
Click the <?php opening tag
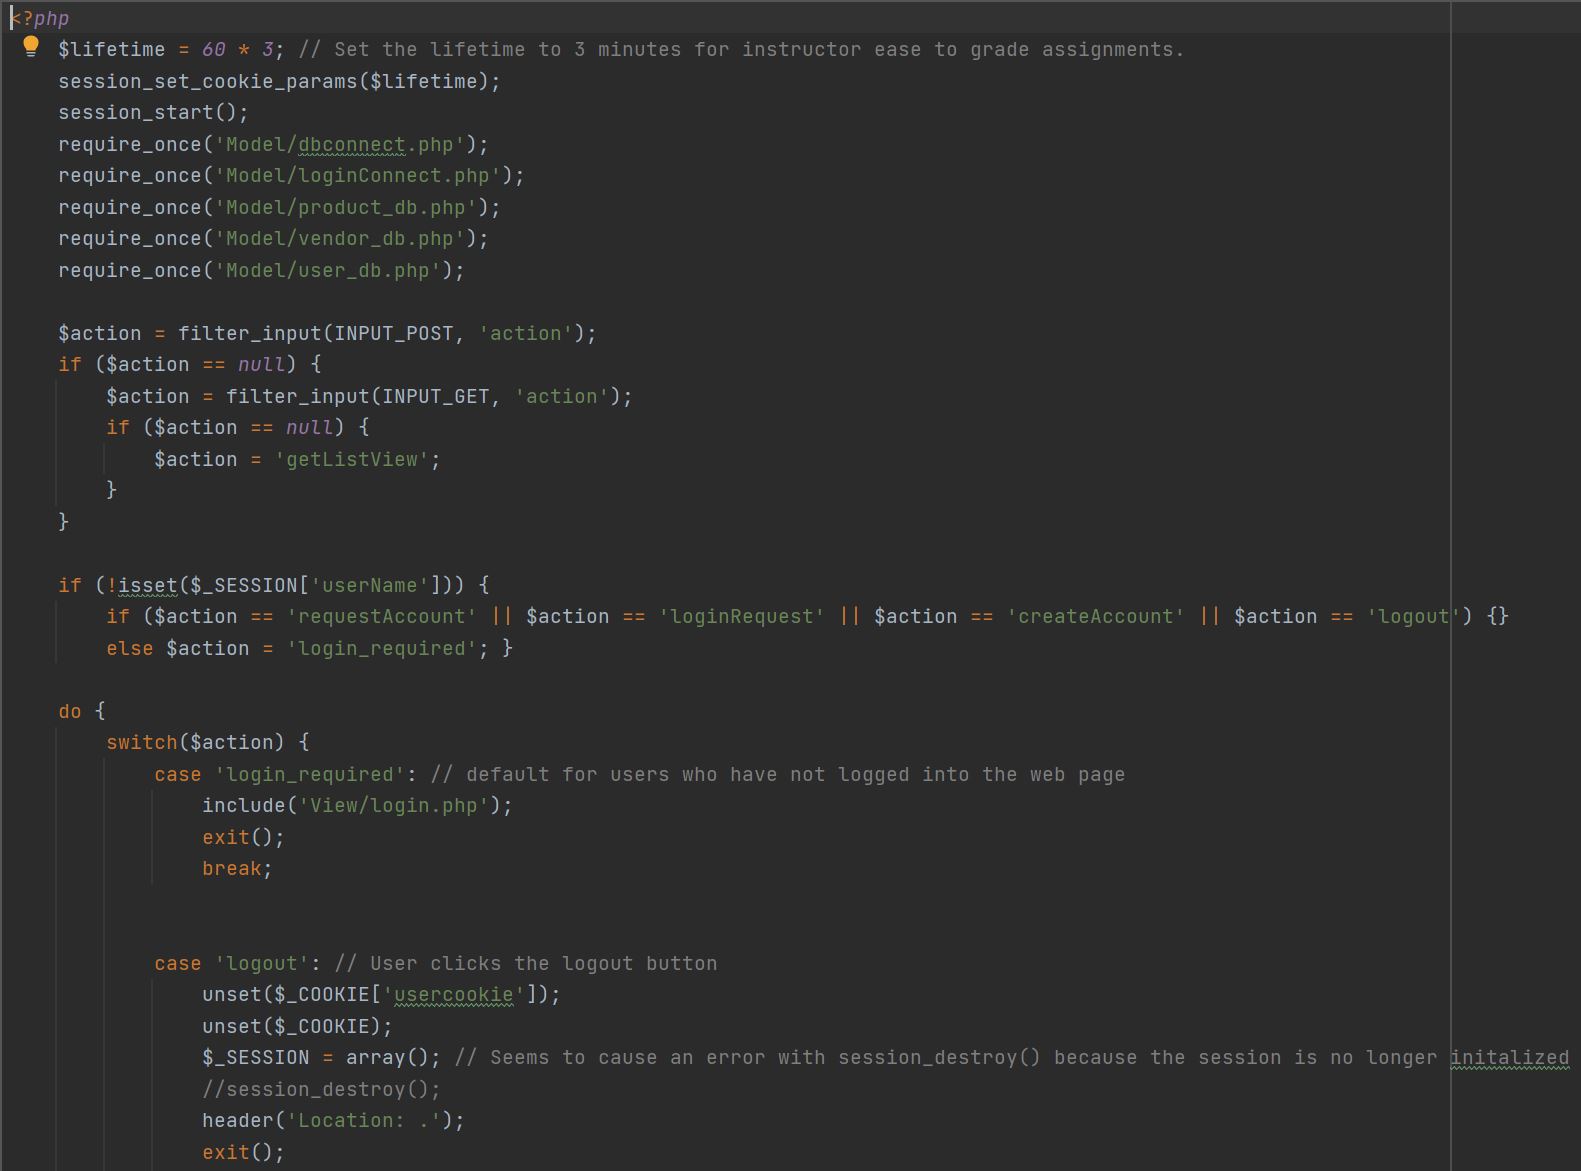coord(40,18)
